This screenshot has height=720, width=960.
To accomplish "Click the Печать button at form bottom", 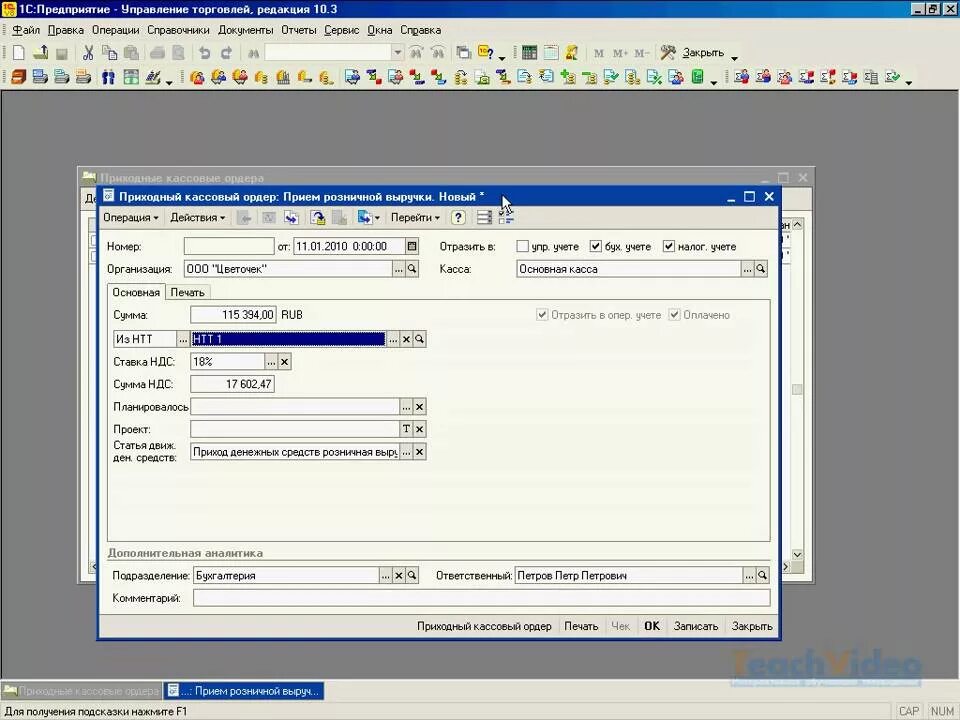I will click(x=581, y=626).
